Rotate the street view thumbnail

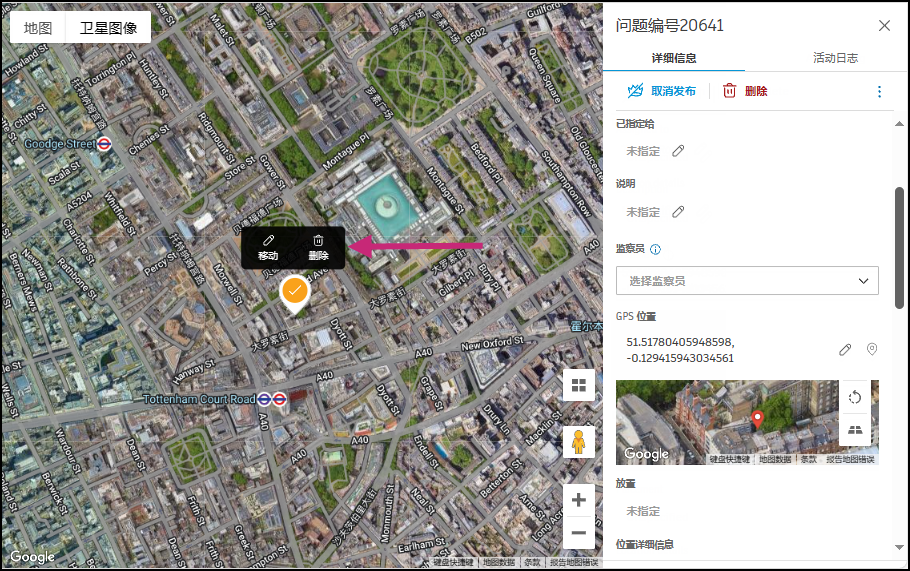click(x=854, y=397)
